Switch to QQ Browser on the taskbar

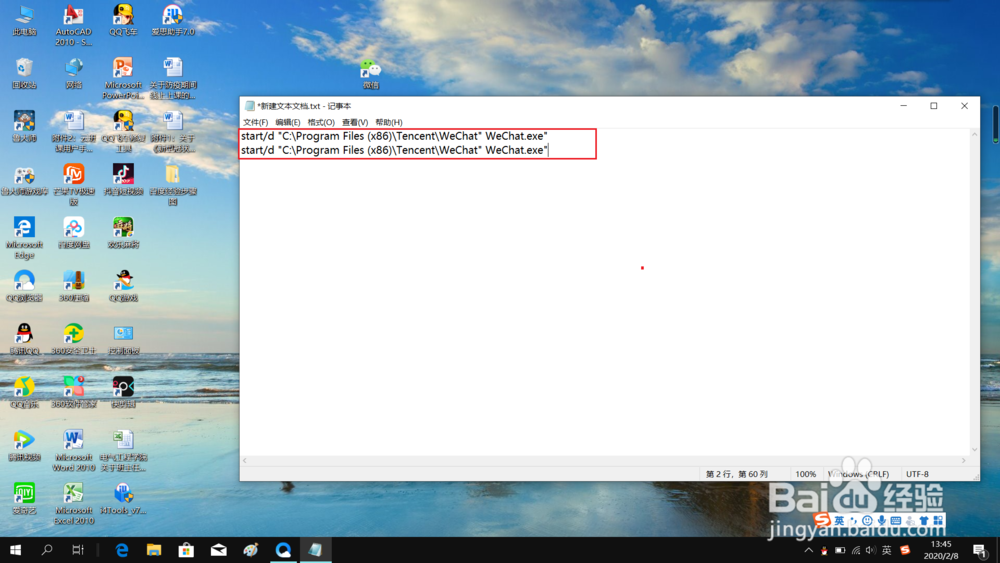pos(283,550)
